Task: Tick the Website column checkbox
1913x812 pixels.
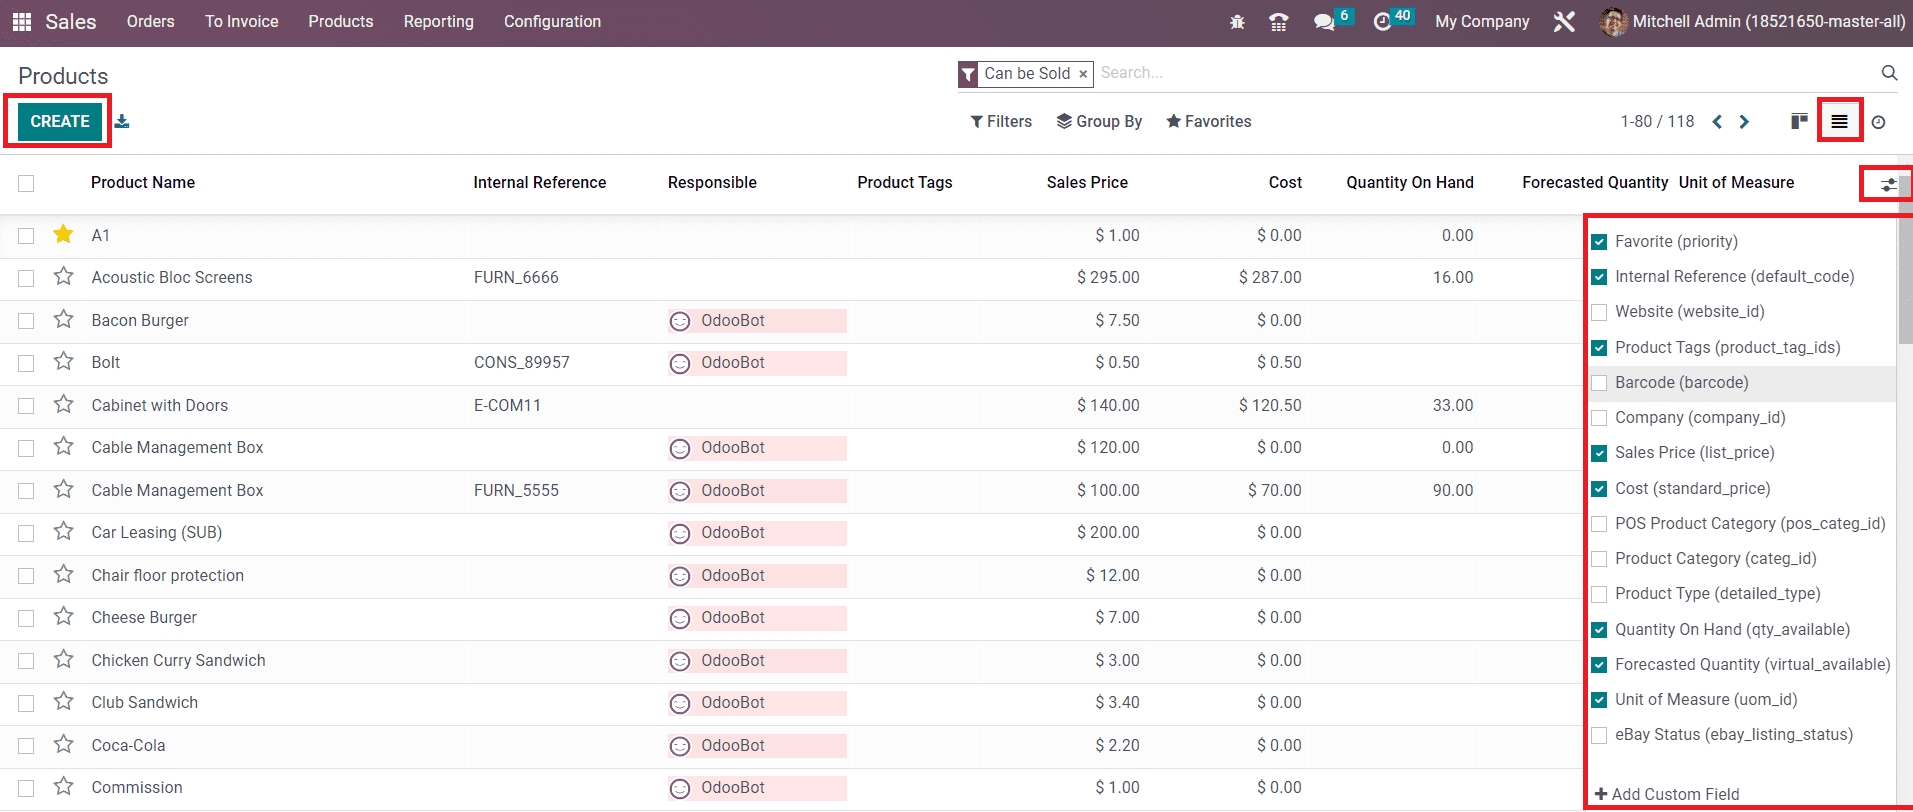Action: pyautogui.click(x=1599, y=312)
